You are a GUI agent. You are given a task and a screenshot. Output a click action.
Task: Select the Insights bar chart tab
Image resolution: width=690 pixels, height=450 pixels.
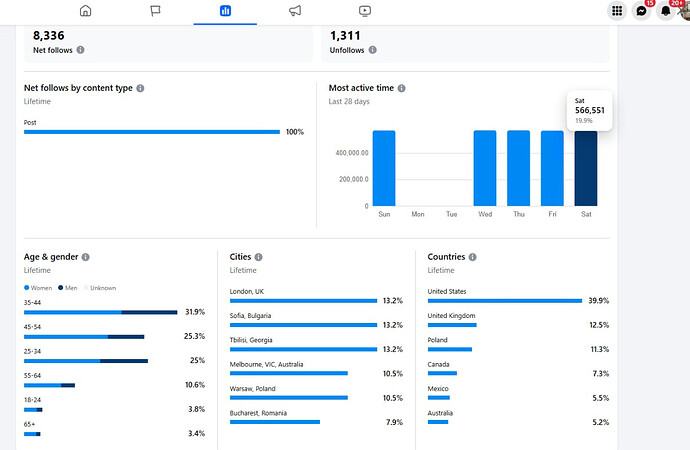(x=225, y=11)
